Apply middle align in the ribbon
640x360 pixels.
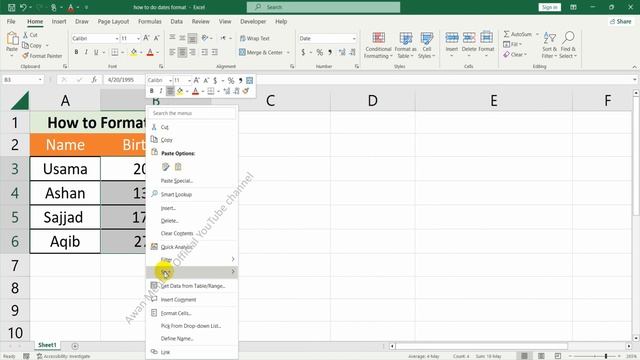(x=182, y=38)
